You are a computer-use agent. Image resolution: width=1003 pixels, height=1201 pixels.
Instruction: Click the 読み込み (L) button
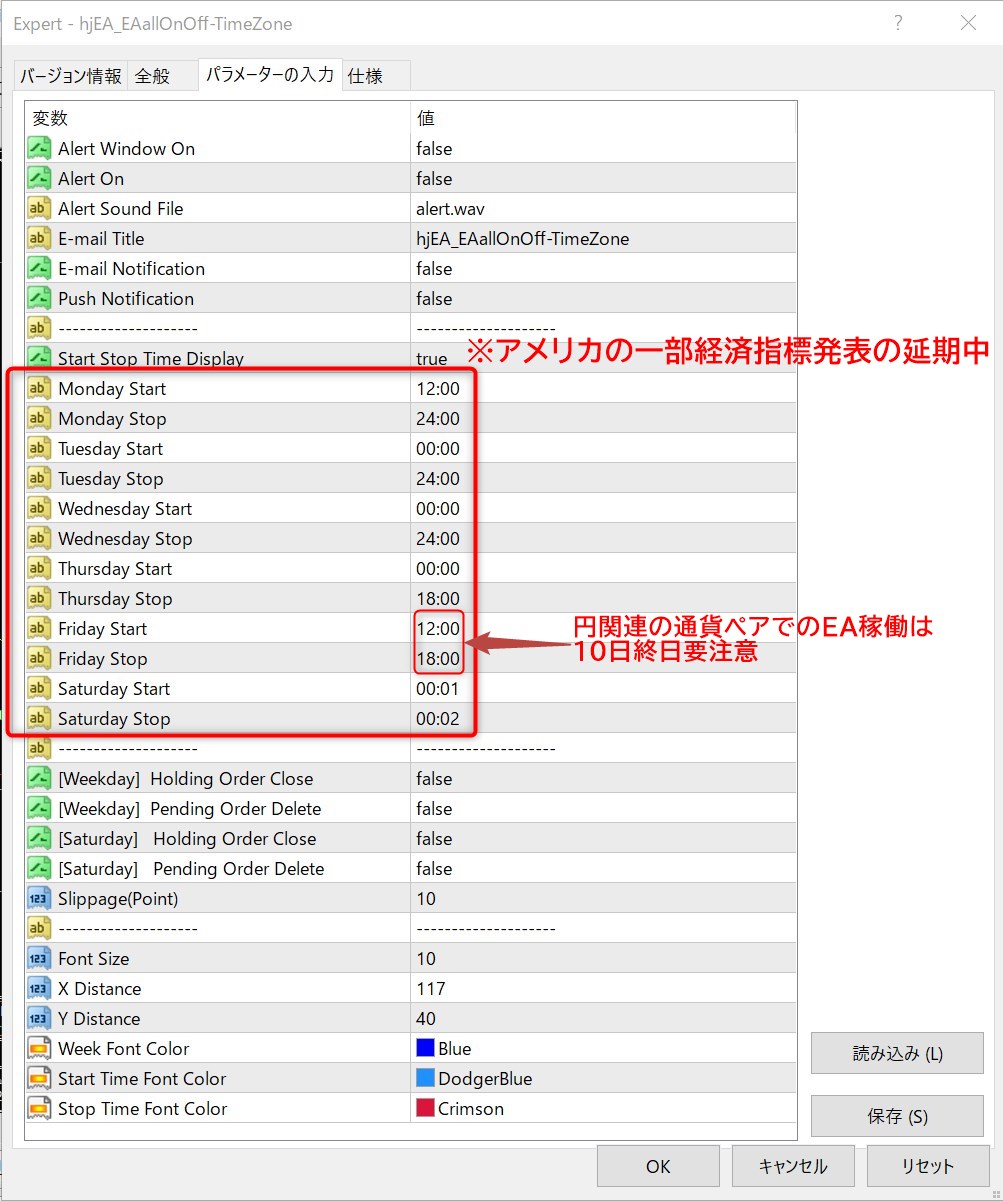click(897, 1053)
